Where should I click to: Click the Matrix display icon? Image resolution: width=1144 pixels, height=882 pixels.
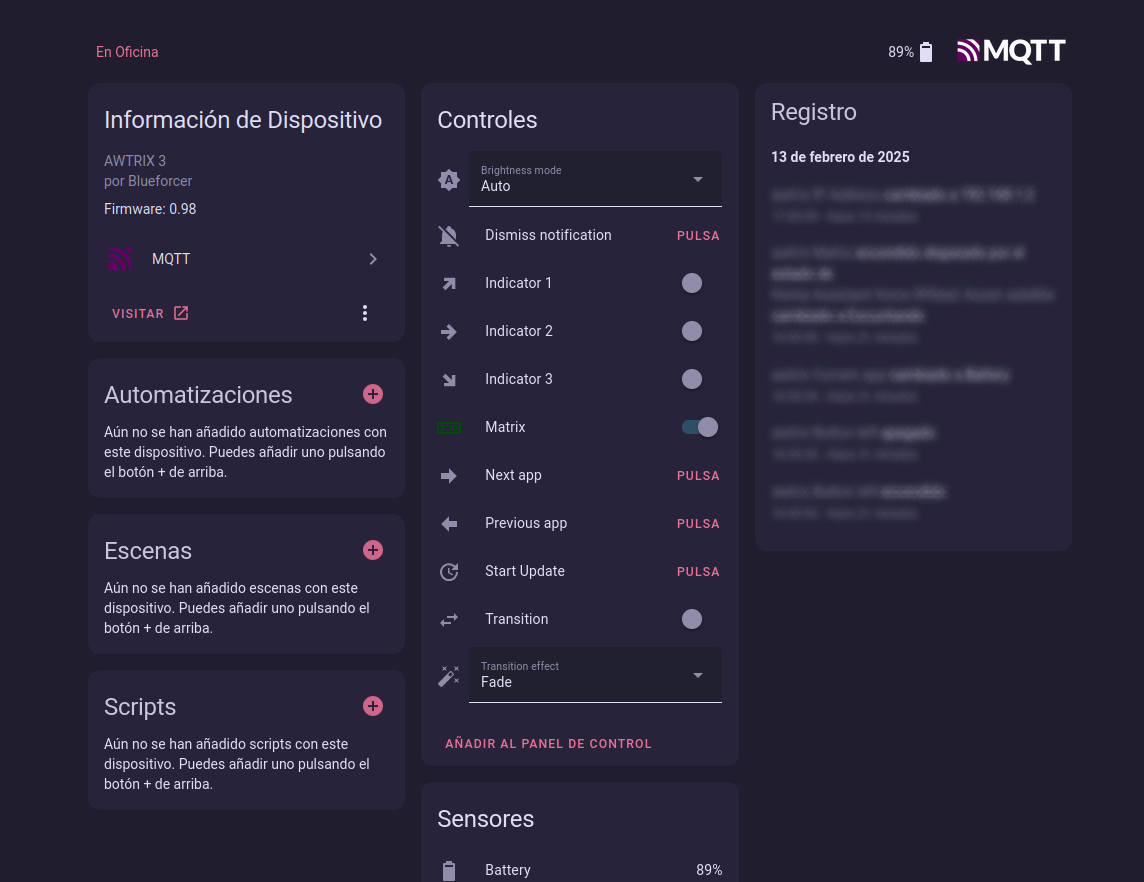click(x=449, y=428)
